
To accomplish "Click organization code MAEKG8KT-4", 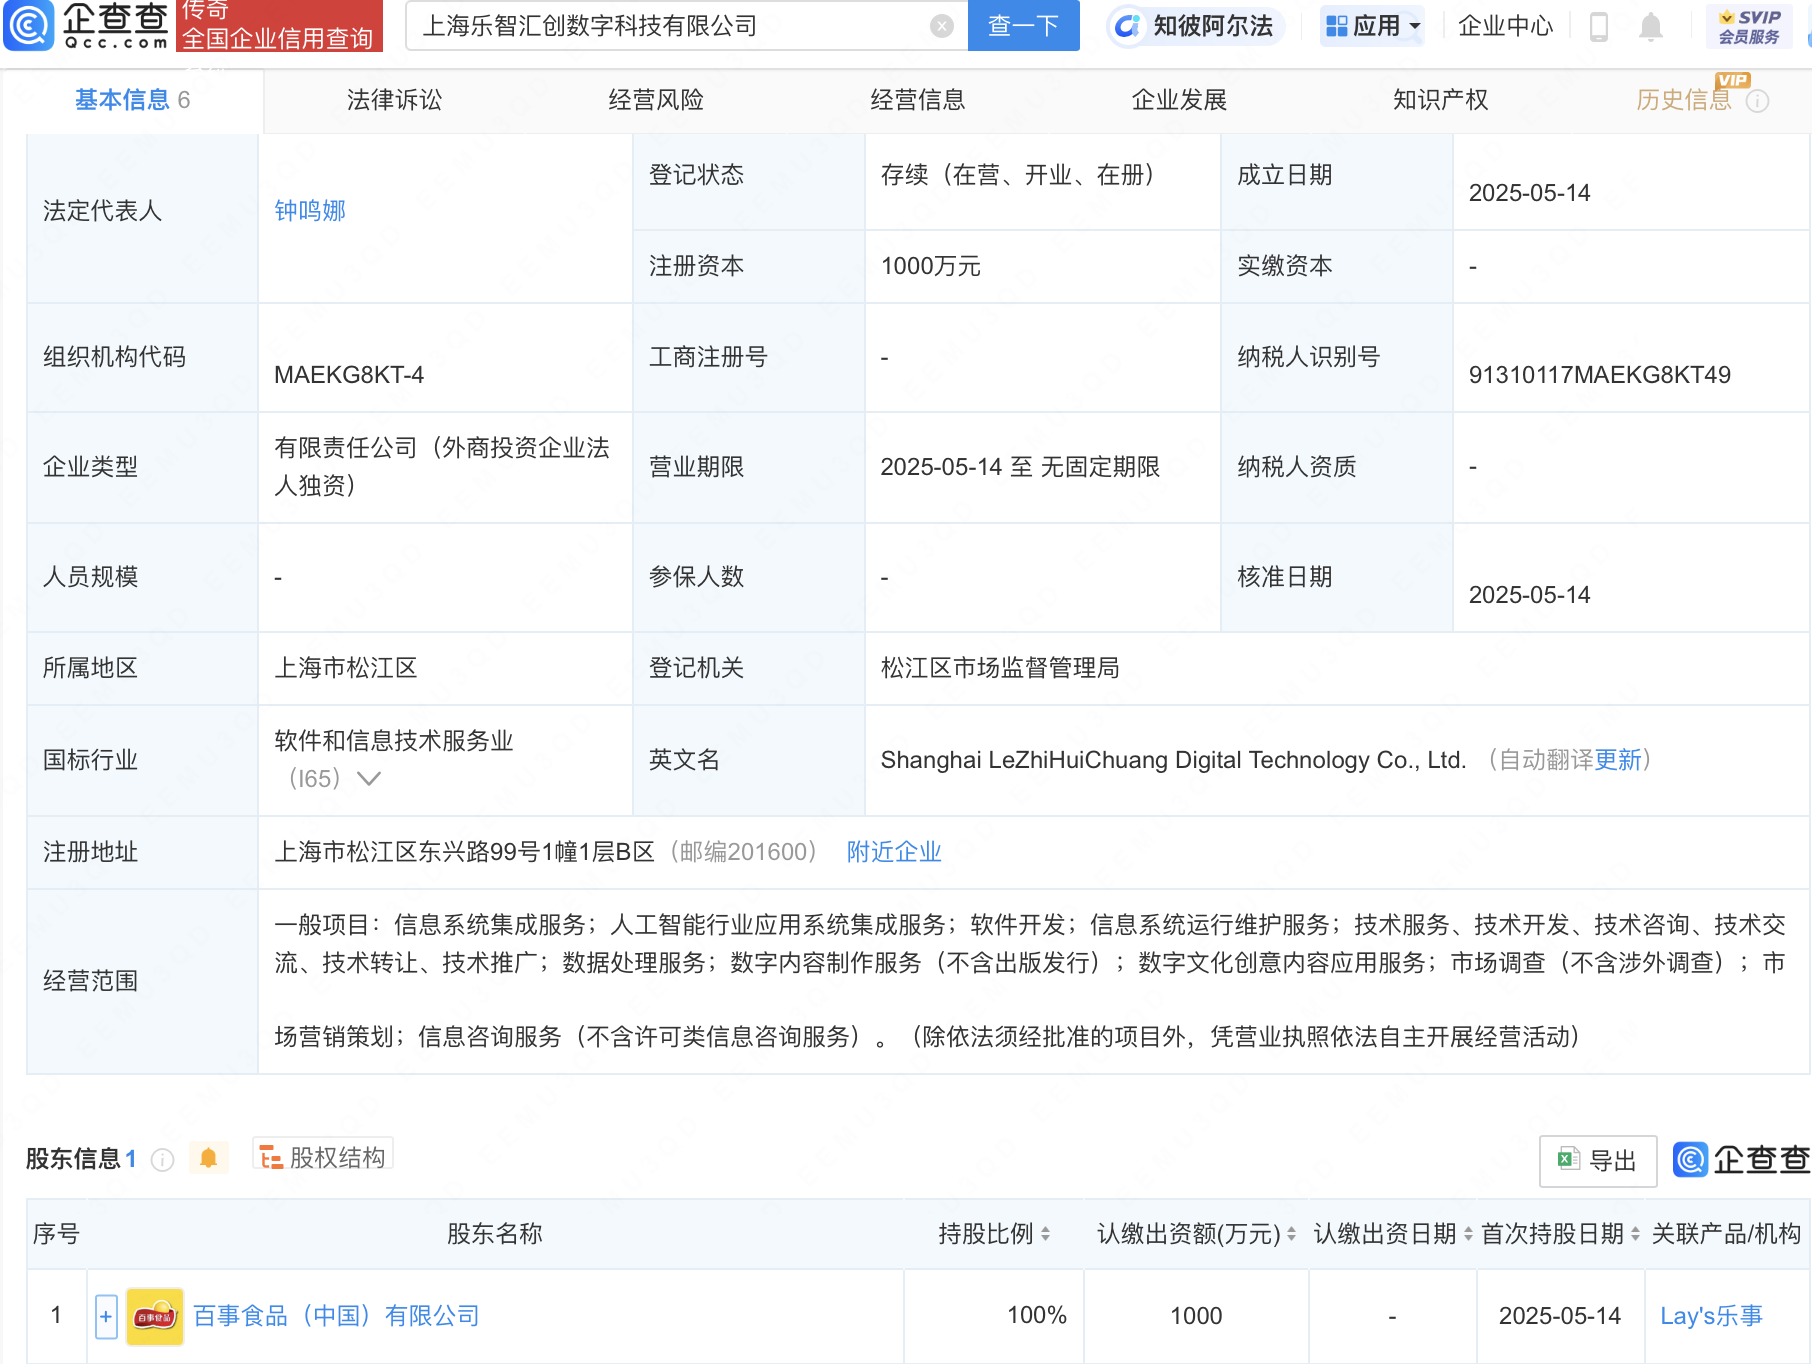I will coord(349,375).
